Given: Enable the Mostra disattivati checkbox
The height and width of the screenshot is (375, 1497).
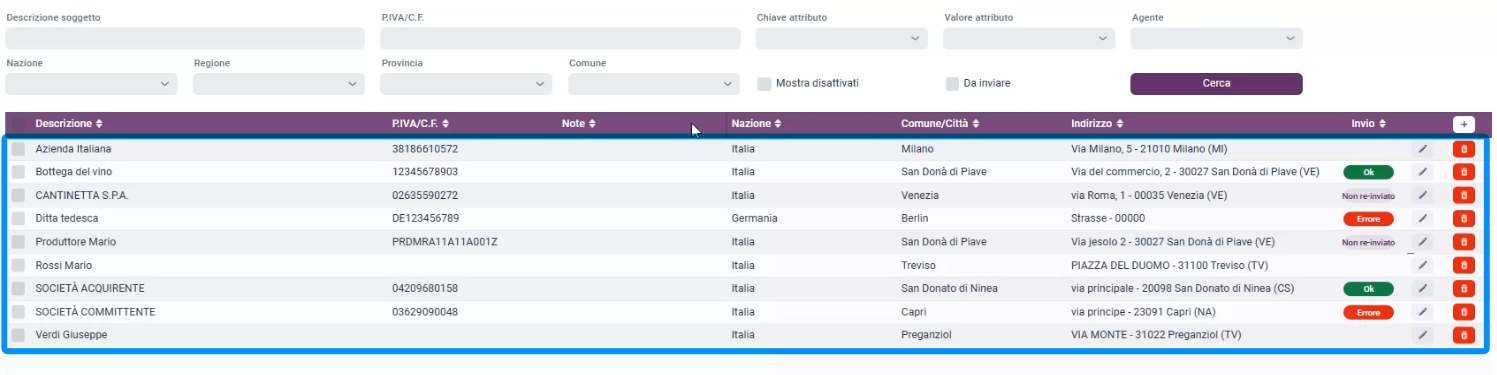Looking at the screenshot, I should pyautogui.click(x=764, y=83).
